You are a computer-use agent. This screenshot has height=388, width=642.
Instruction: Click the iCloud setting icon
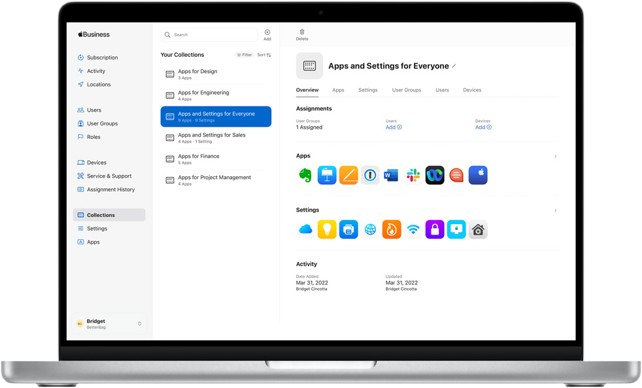[x=305, y=230]
